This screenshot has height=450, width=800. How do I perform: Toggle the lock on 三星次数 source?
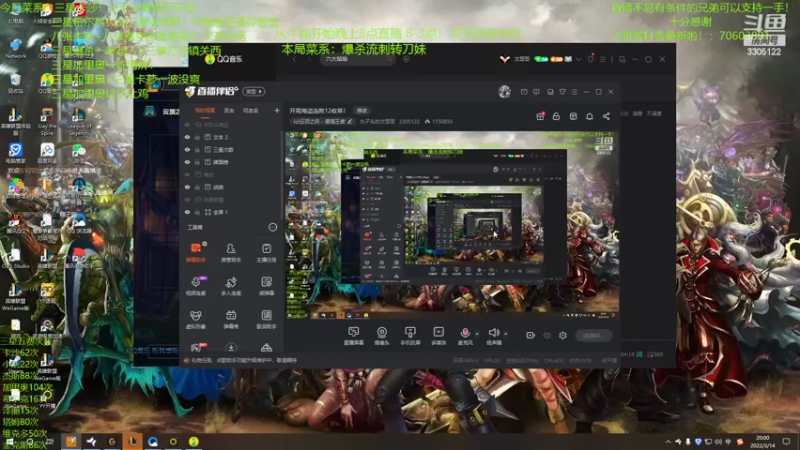point(197,150)
